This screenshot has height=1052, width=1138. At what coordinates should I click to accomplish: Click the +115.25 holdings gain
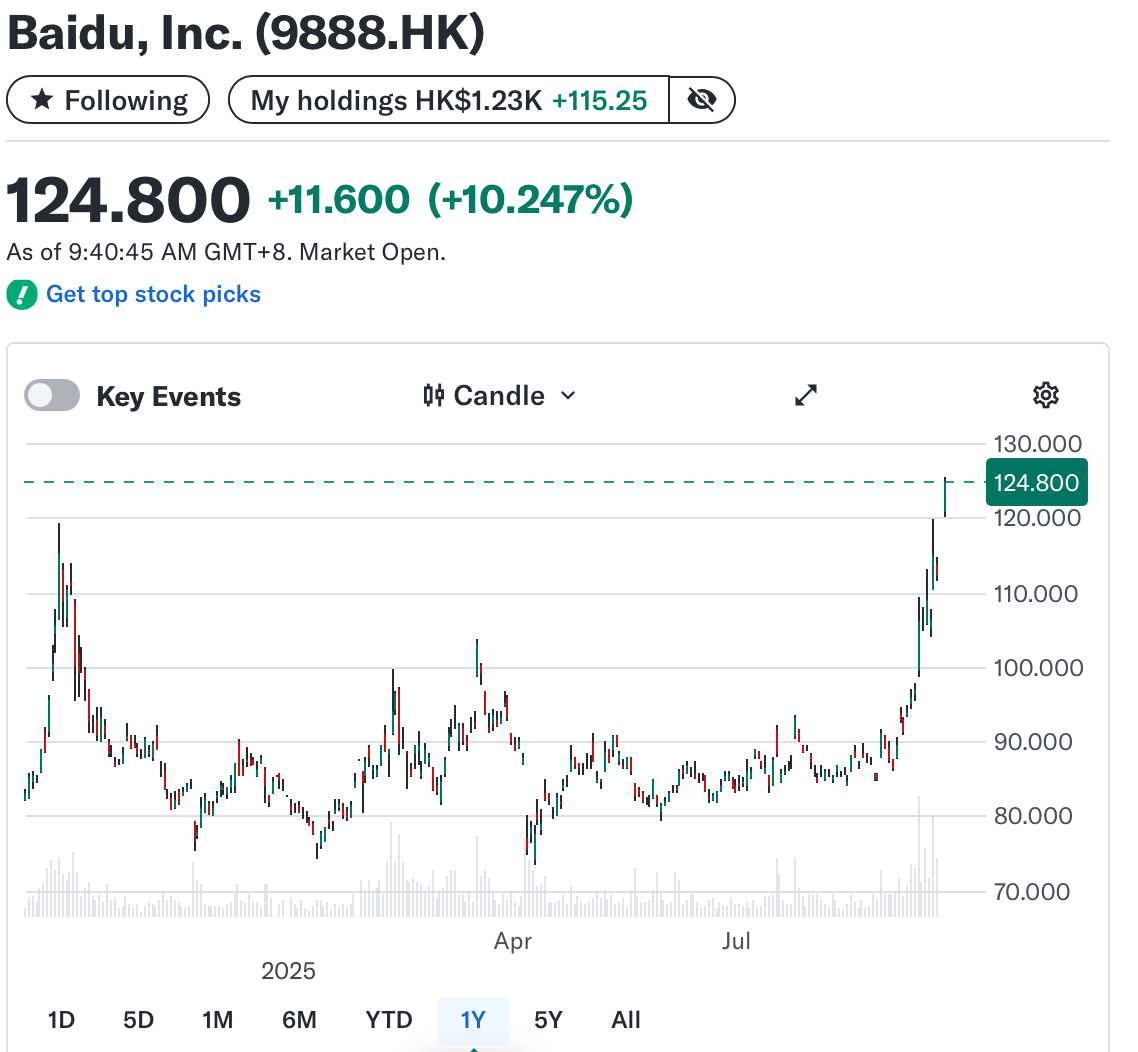[599, 101]
